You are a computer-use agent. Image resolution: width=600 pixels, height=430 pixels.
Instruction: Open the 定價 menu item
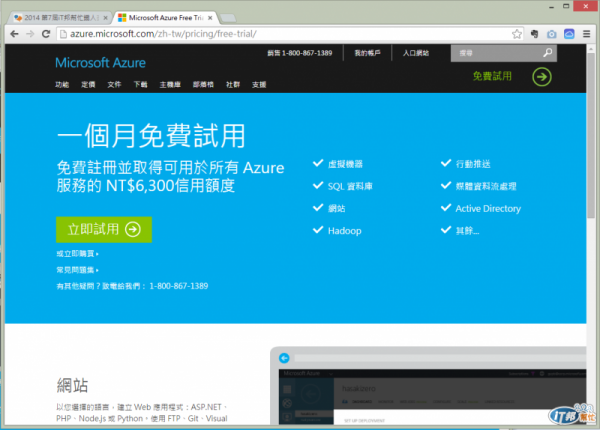click(x=88, y=85)
